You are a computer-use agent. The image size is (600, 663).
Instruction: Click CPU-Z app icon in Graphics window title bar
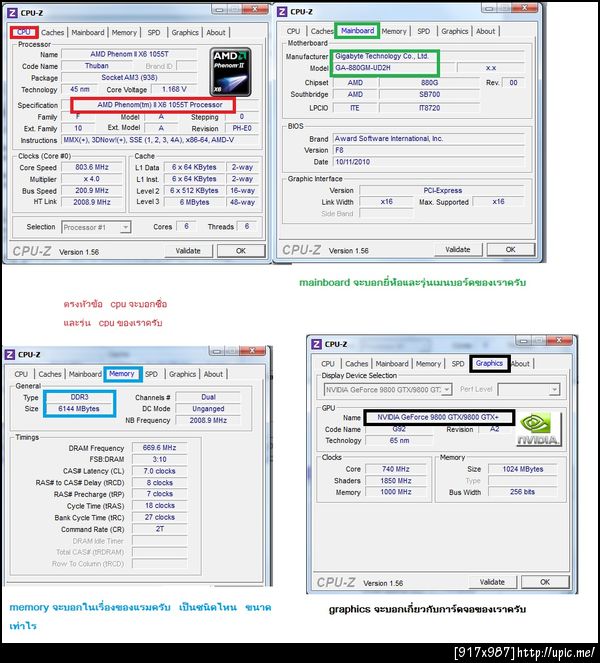click(x=317, y=344)
